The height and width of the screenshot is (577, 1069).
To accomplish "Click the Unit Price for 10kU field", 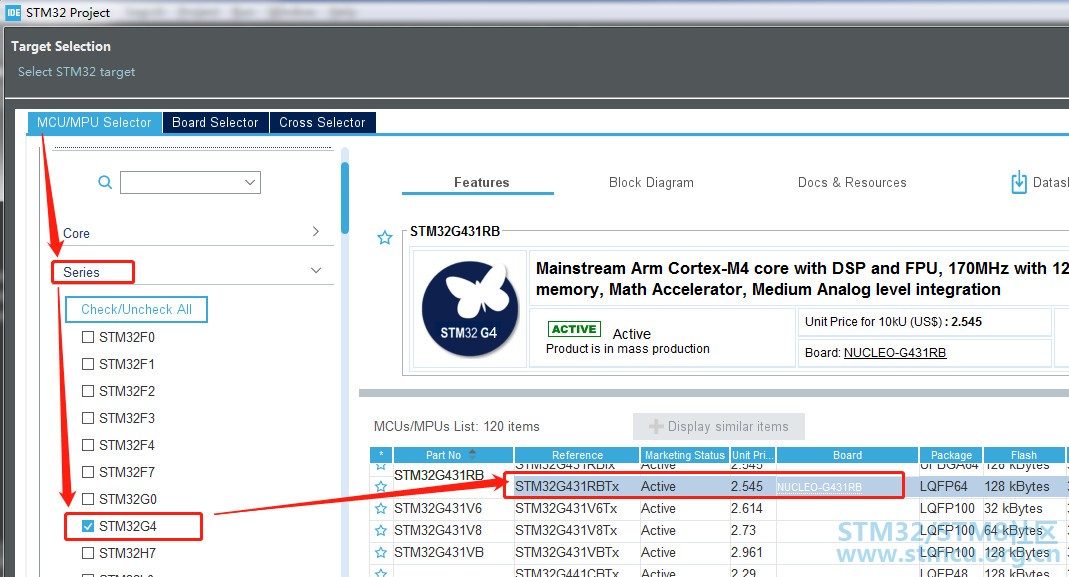I will 924,322.
